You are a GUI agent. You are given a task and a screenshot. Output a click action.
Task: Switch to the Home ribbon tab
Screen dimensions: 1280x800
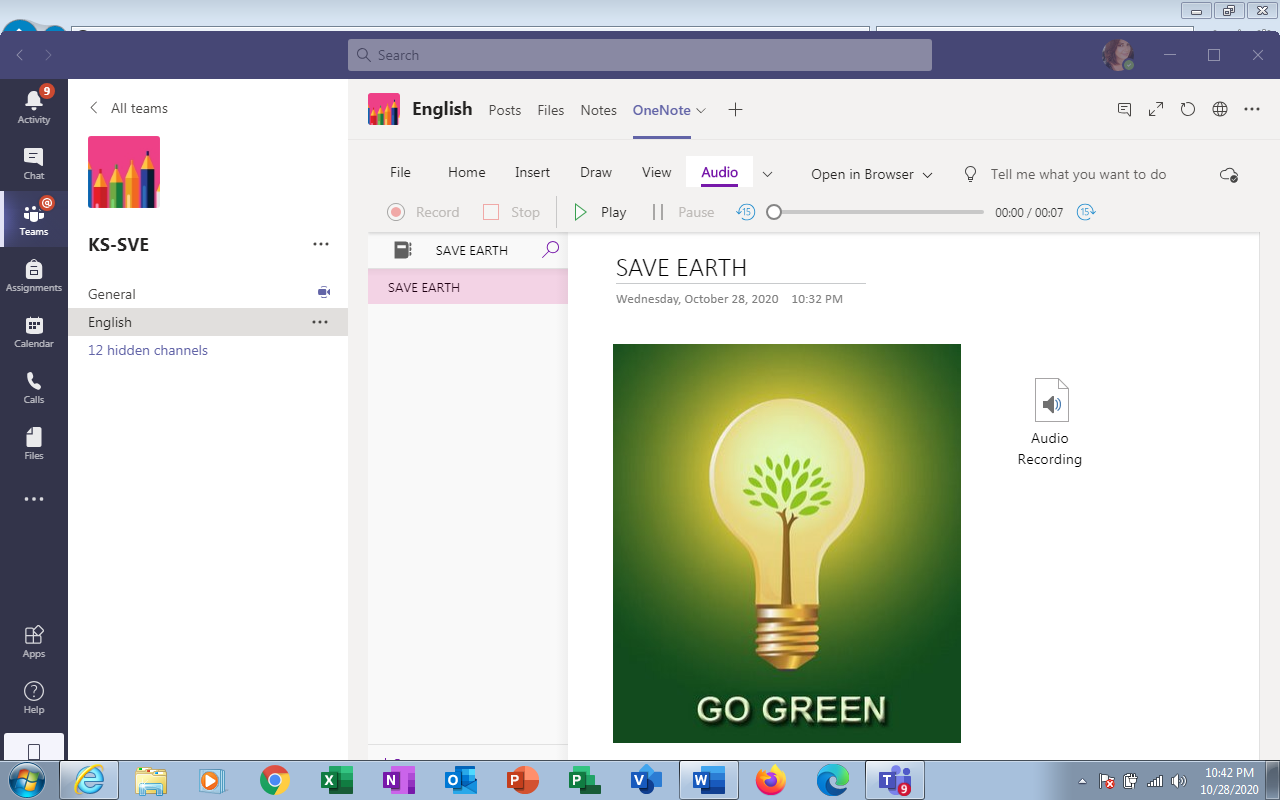[x=466, y=172]
